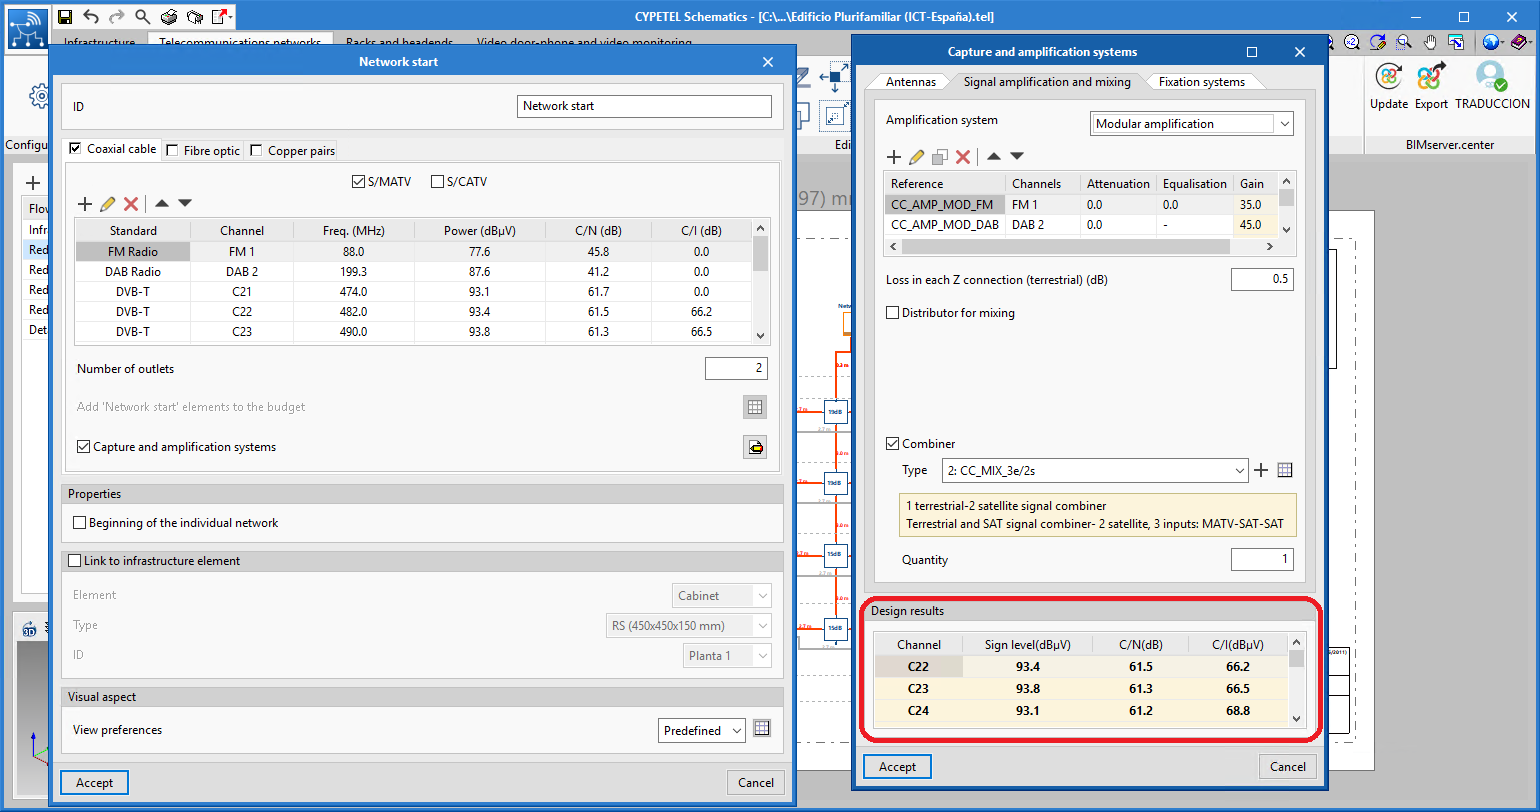The width and height of the screenshot is (1540, 812).
Task: Undo the last action in the quick toolbar
Action: 91,17
